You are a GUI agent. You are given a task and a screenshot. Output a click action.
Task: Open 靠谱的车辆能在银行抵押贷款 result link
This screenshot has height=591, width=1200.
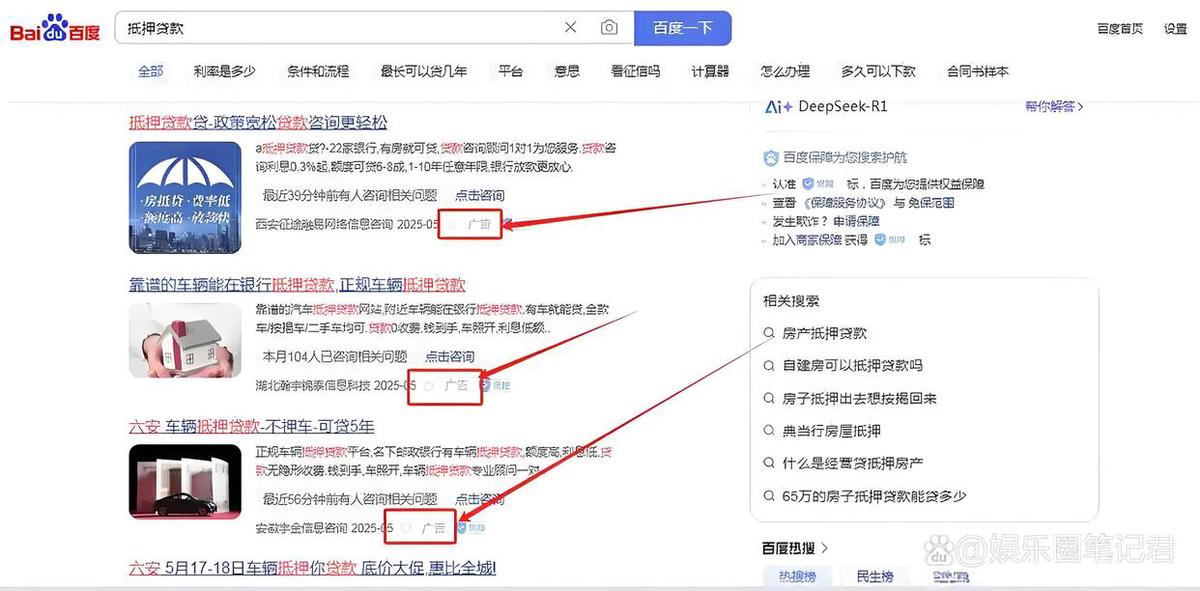tap(297, 285)
